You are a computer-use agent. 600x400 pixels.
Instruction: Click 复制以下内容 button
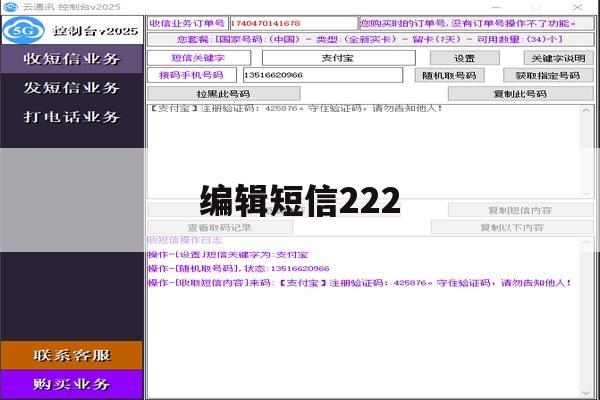[512, 227]
